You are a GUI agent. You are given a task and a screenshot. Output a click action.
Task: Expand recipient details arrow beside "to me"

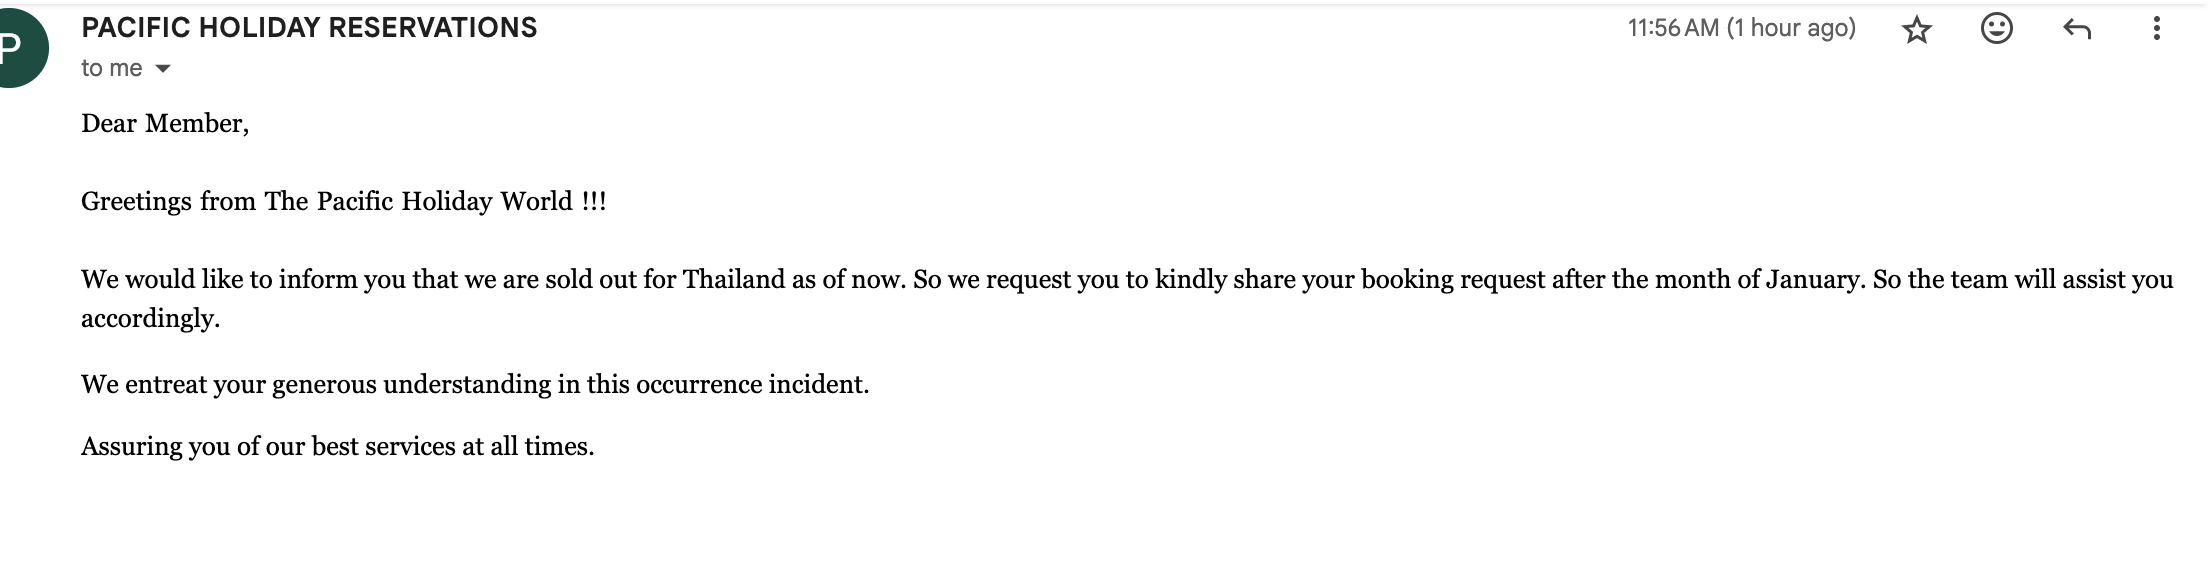pos(163,69)
